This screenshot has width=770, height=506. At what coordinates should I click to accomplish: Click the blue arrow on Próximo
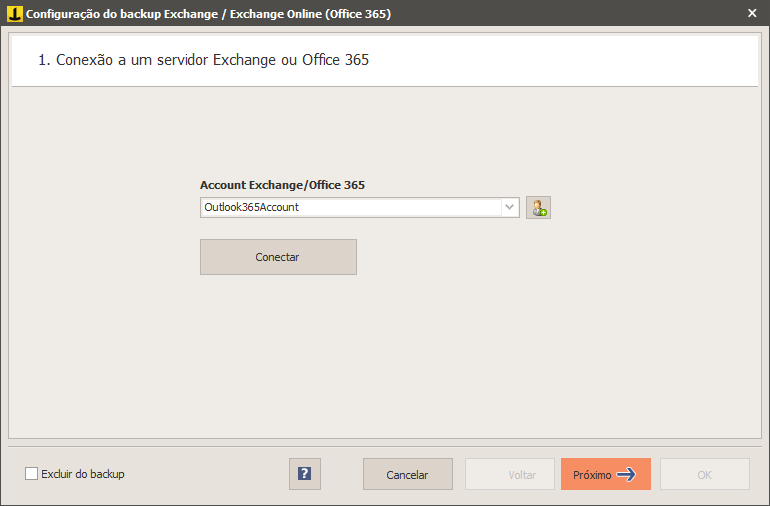click(x=626, y=475)
